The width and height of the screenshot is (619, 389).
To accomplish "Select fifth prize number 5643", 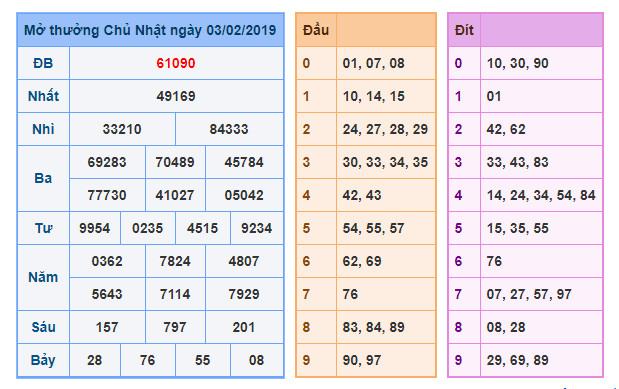I will coord(107,294).
